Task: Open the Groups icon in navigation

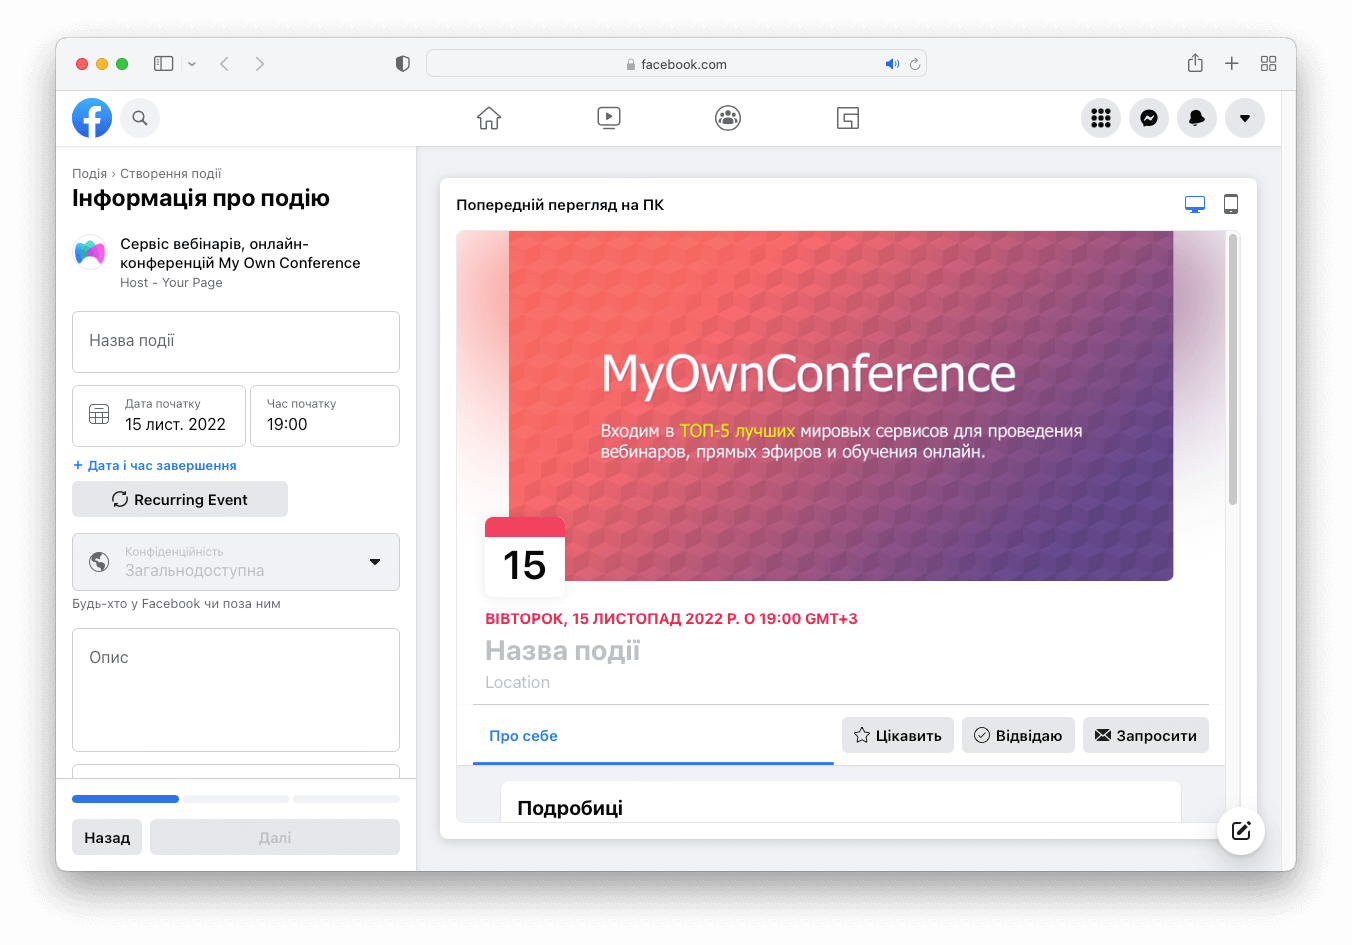Action: pyautogui.click(x=728, y=118)
